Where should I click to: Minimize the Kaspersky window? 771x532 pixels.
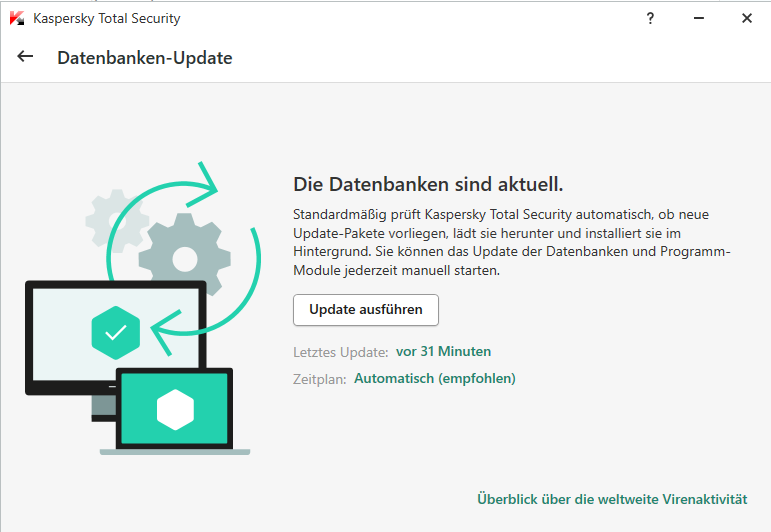699,19
